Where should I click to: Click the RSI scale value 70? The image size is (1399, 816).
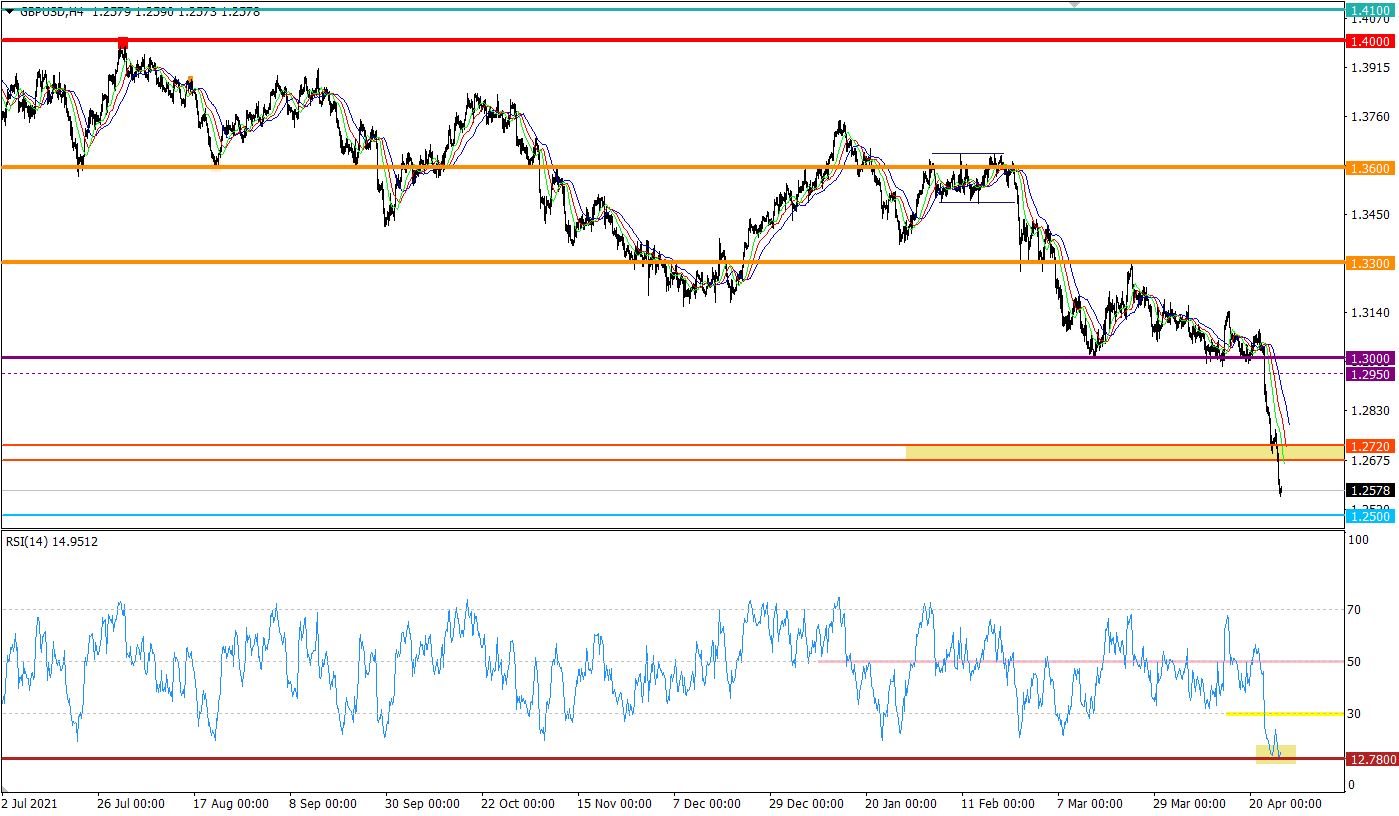tap(1356, 609)
